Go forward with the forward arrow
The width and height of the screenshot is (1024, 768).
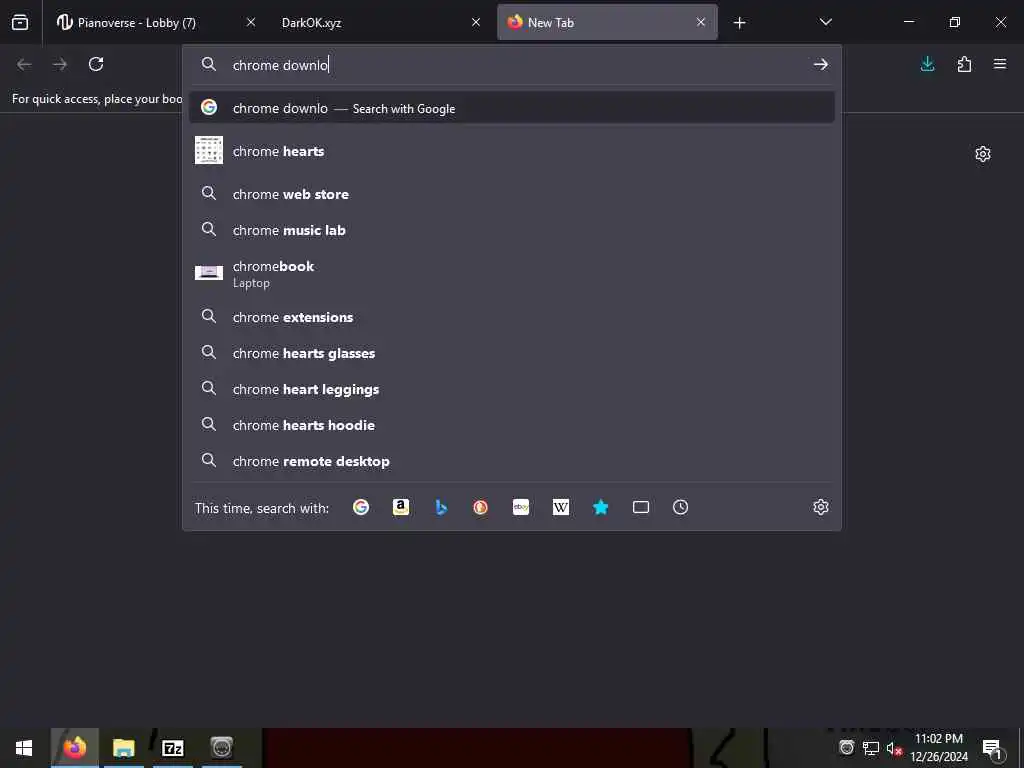coord(60,64)
